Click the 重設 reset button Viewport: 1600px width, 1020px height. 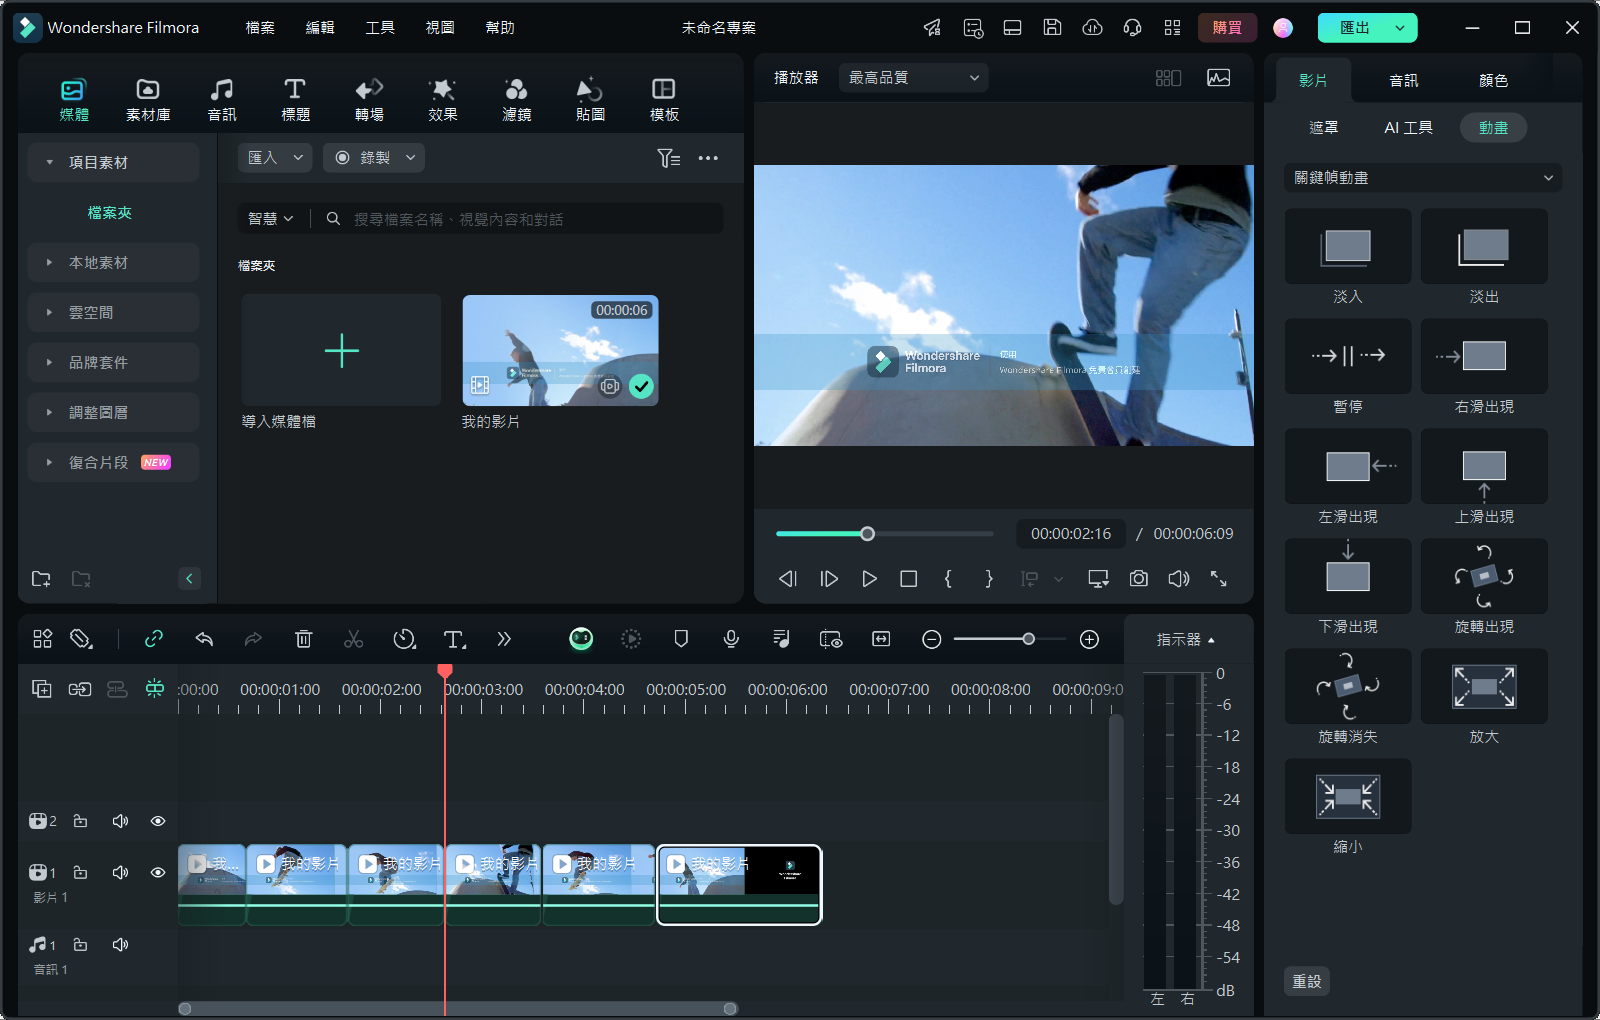tap(1307, 982)
